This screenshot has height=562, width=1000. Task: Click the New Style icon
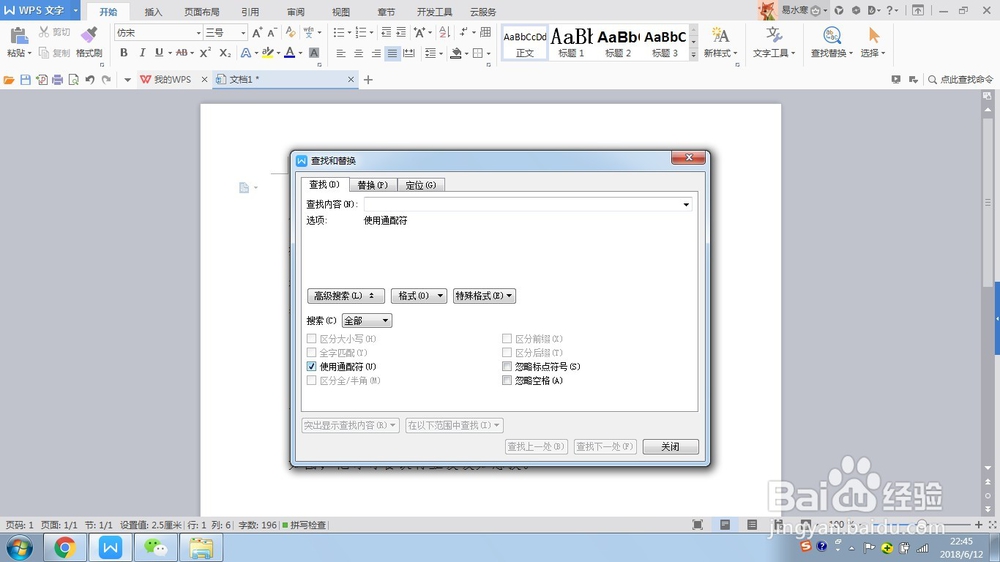[x=720, y=36]
